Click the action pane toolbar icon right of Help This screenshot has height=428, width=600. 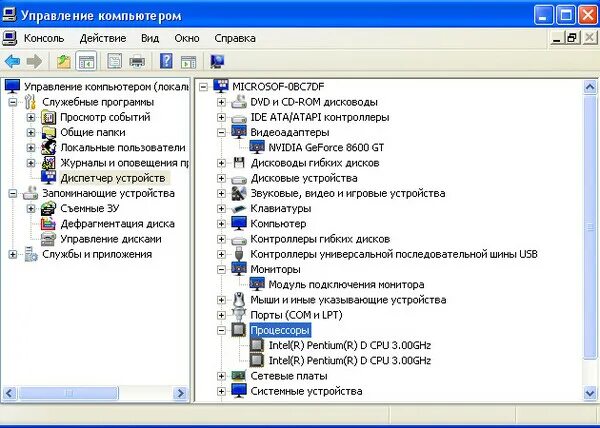click(x=188, y=61)
